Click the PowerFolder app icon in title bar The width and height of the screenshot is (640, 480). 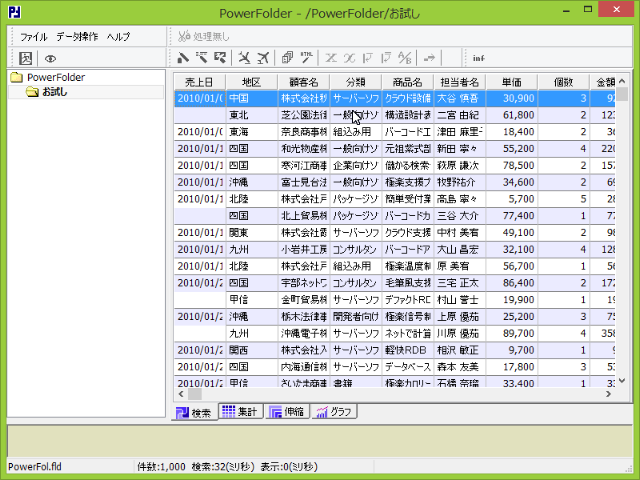tap(15, 13)
